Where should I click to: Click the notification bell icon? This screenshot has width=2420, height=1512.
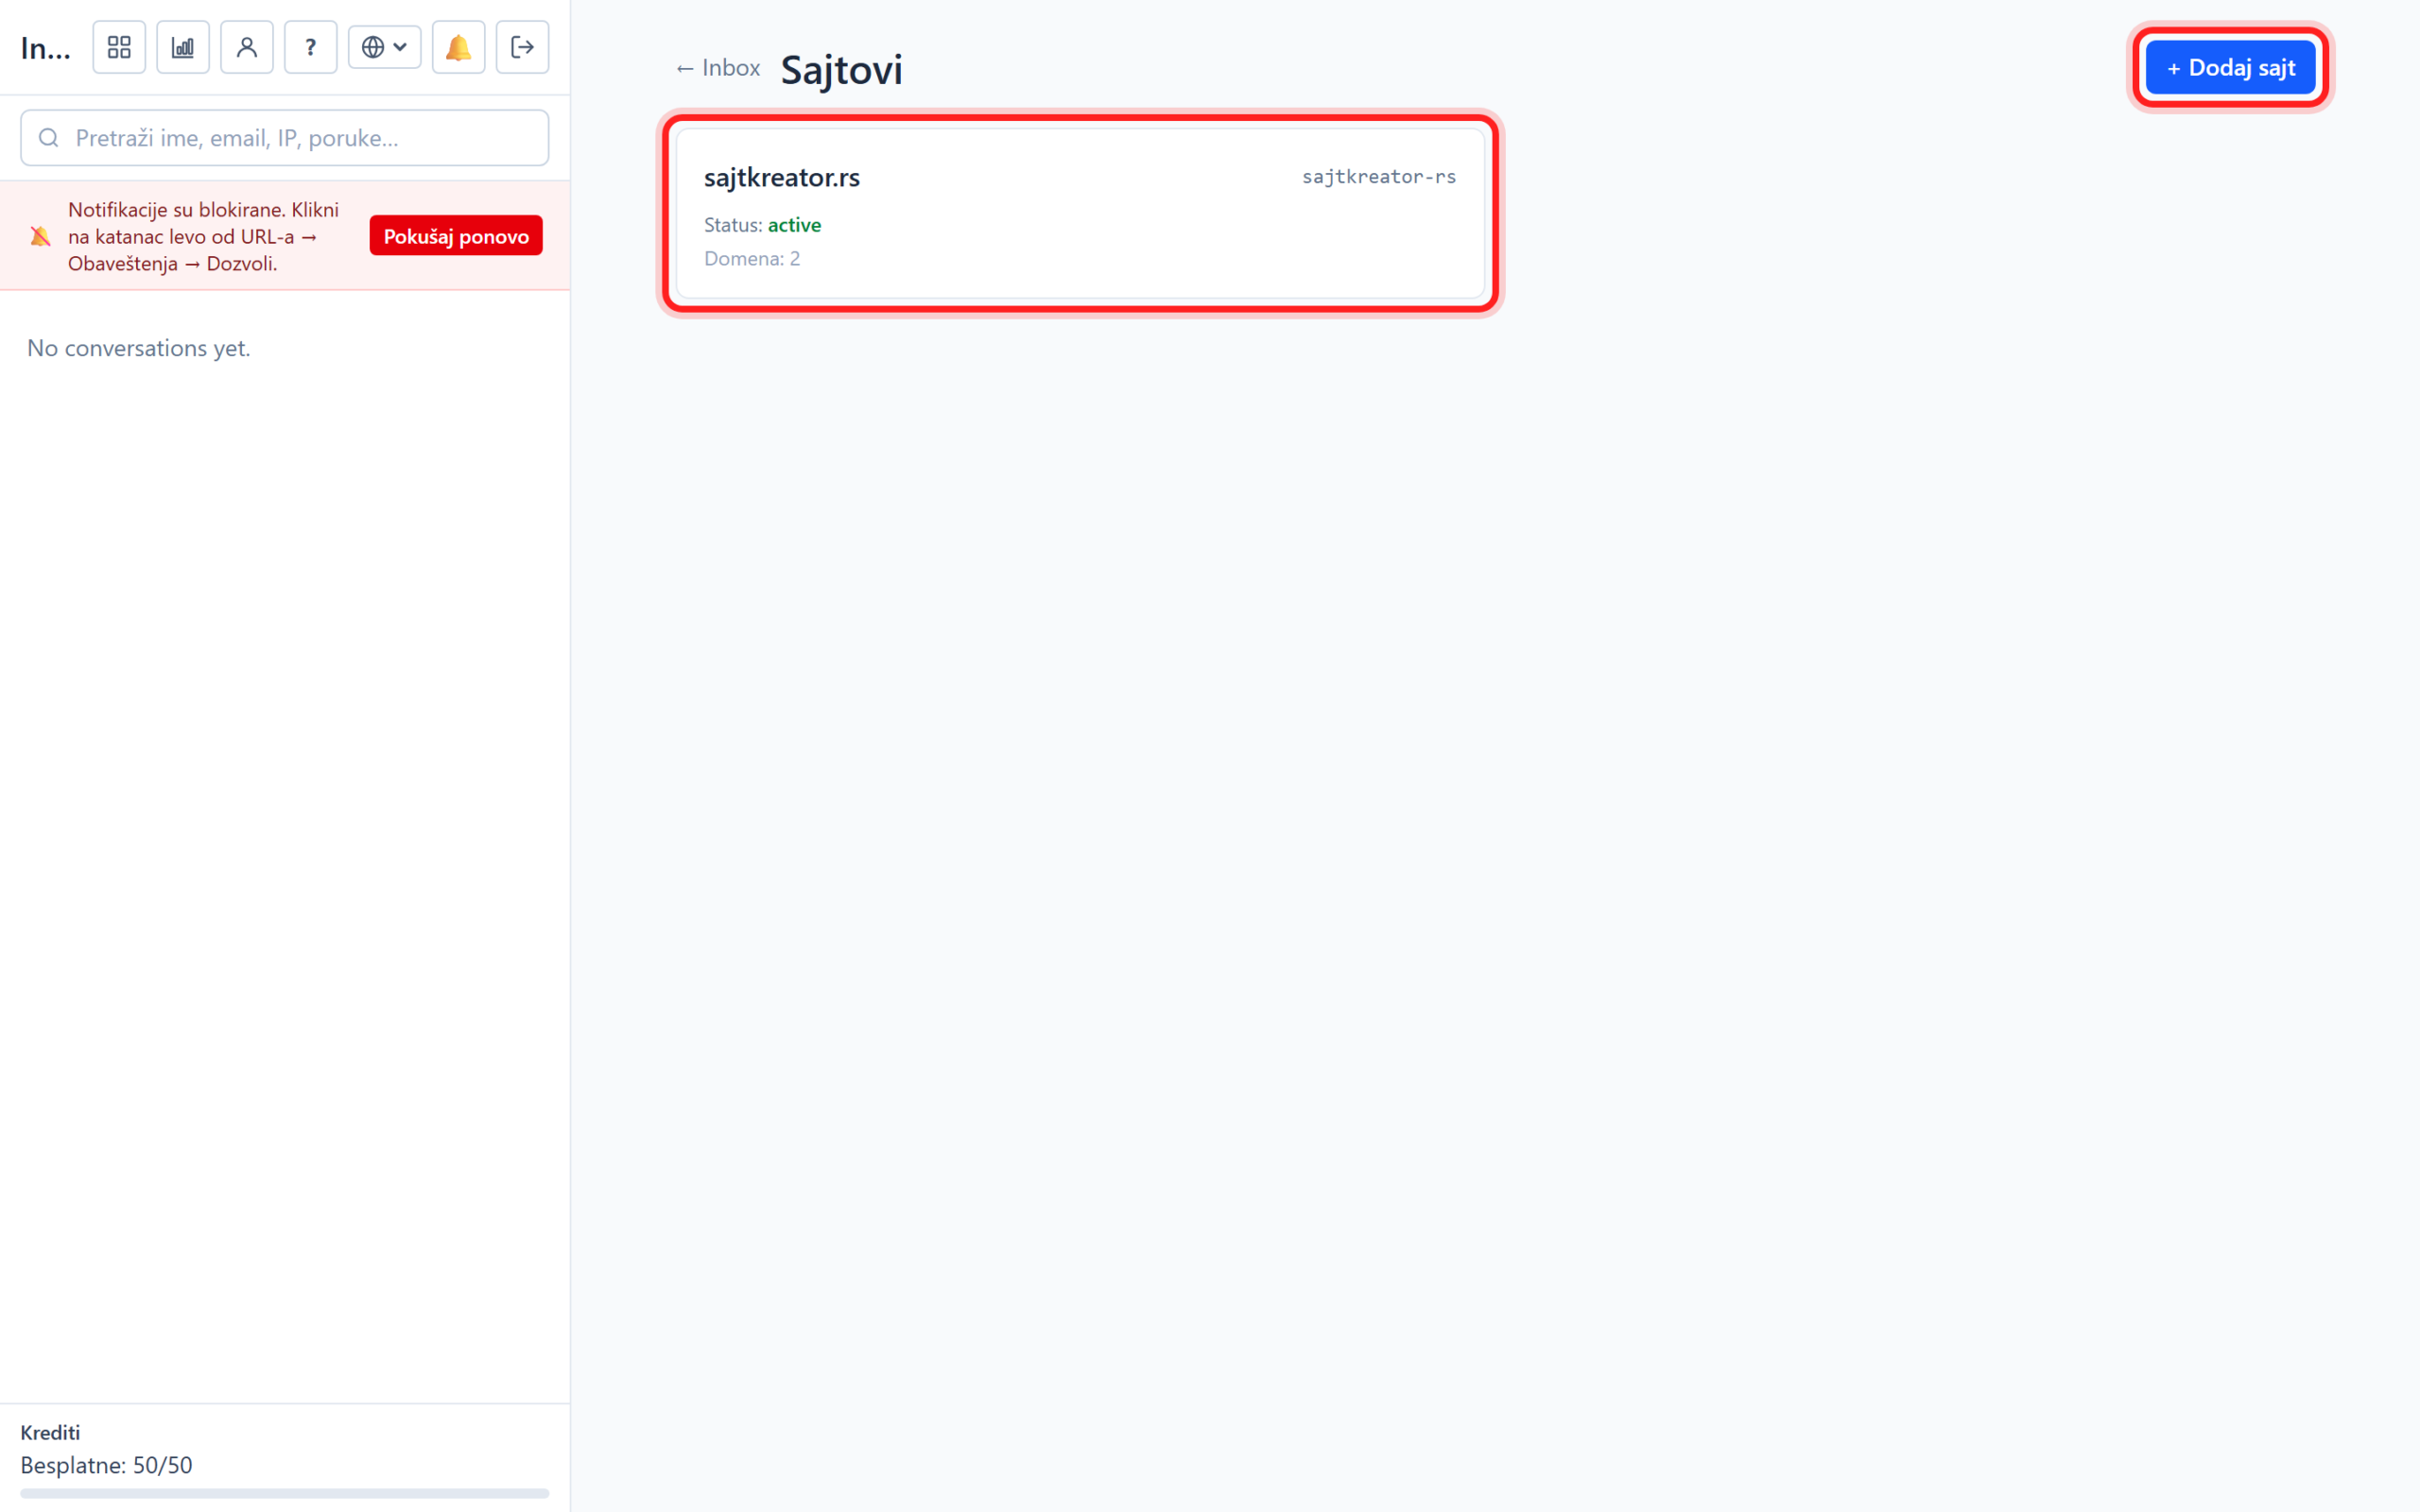click(x=459, y=47)
